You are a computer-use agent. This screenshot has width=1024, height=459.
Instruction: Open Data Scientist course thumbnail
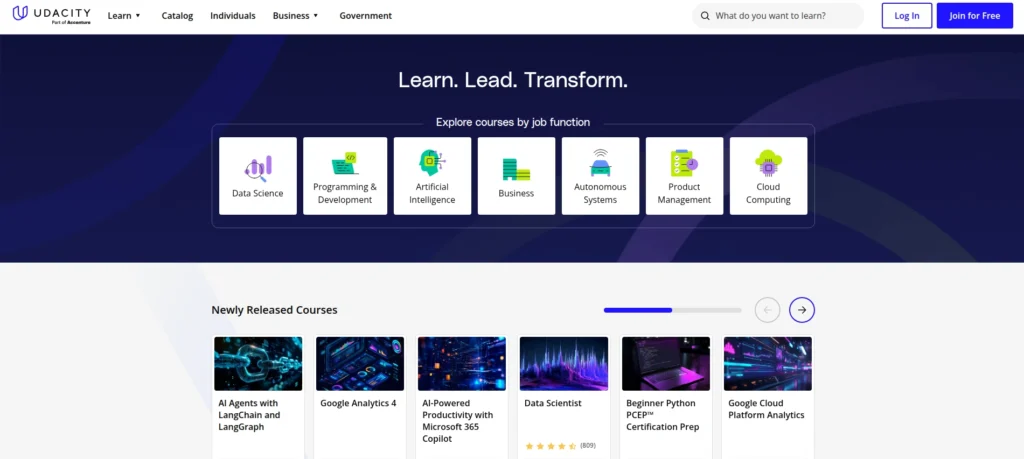564,364
